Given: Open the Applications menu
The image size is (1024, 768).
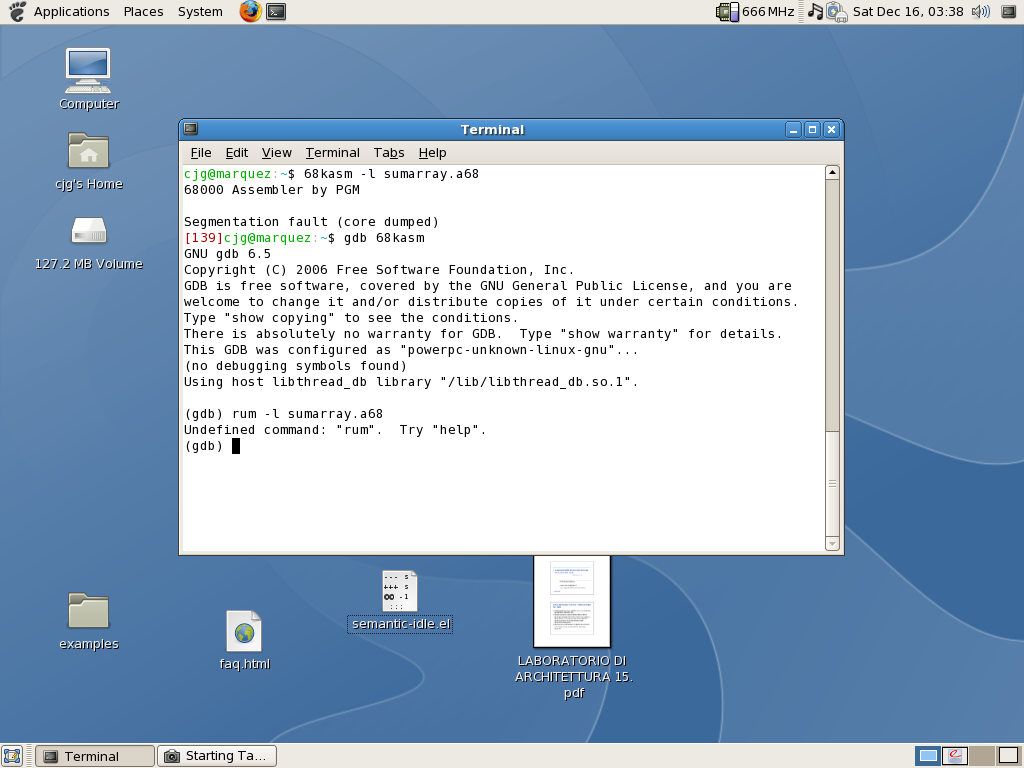Looking at the screenshot, I should [71, 12].
